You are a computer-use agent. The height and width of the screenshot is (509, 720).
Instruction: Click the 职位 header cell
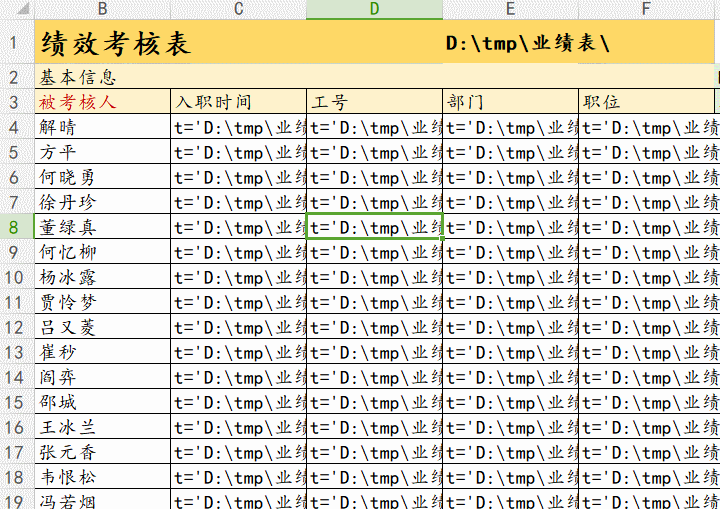(x=646, y=102)
